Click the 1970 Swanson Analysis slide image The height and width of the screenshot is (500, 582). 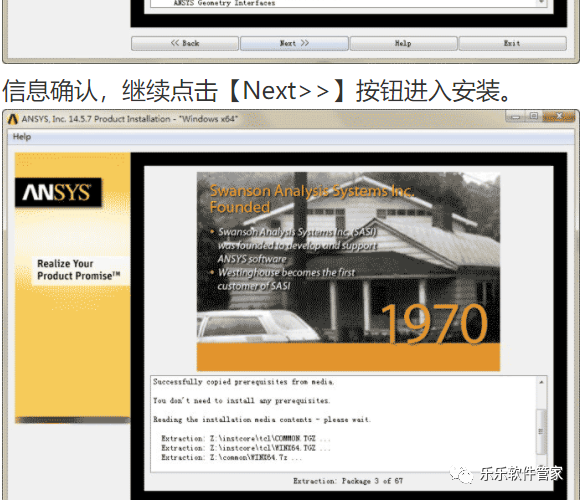[x=348, y=271]
